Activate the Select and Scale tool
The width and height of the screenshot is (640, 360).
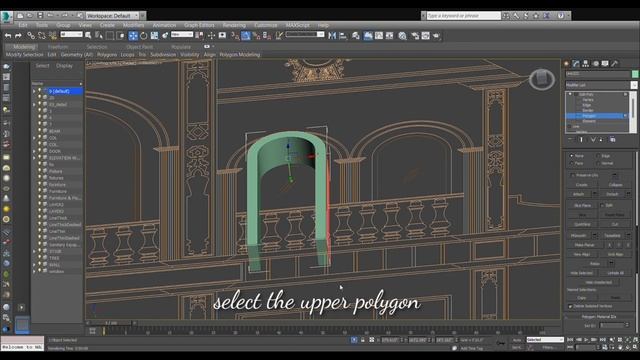(x=154, y=36)
